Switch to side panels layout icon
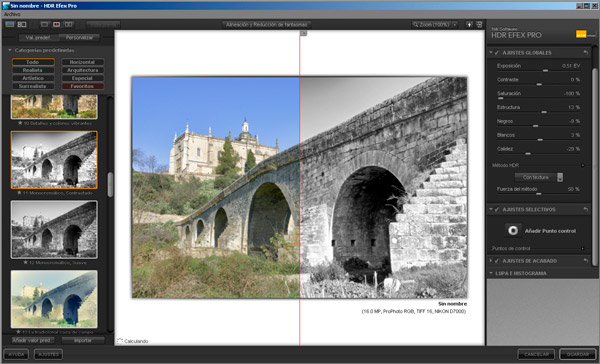600x364 pixels. pos(22,24)
